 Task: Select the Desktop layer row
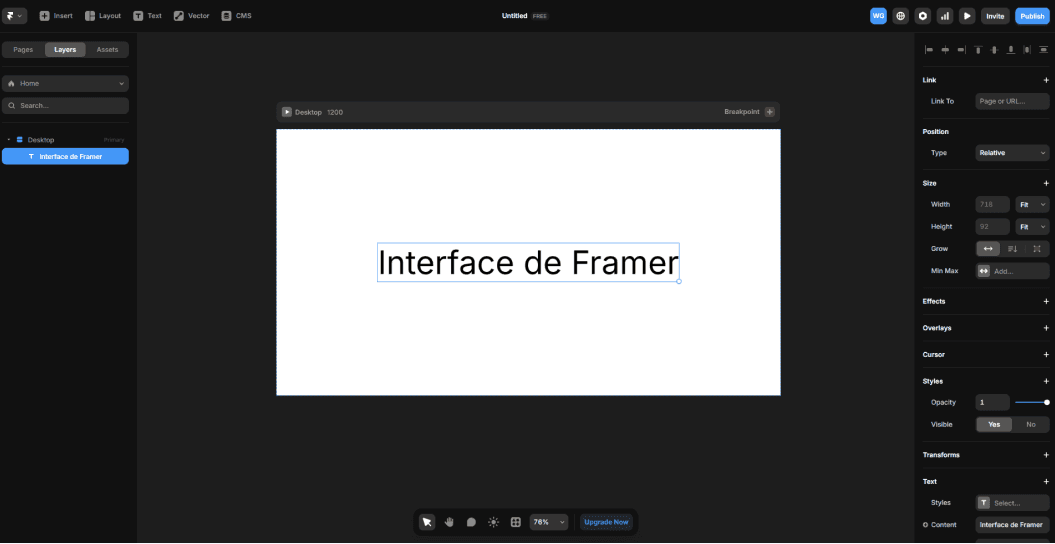click(65, 140)
